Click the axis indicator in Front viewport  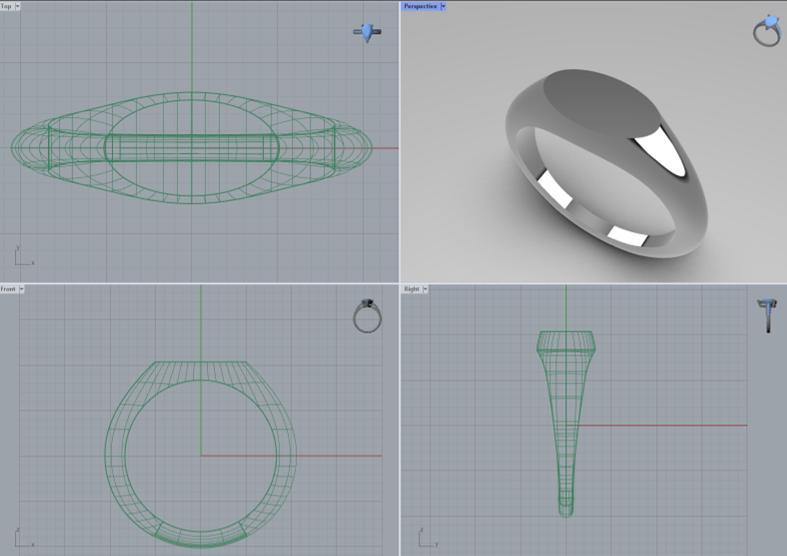click(23, 538)
